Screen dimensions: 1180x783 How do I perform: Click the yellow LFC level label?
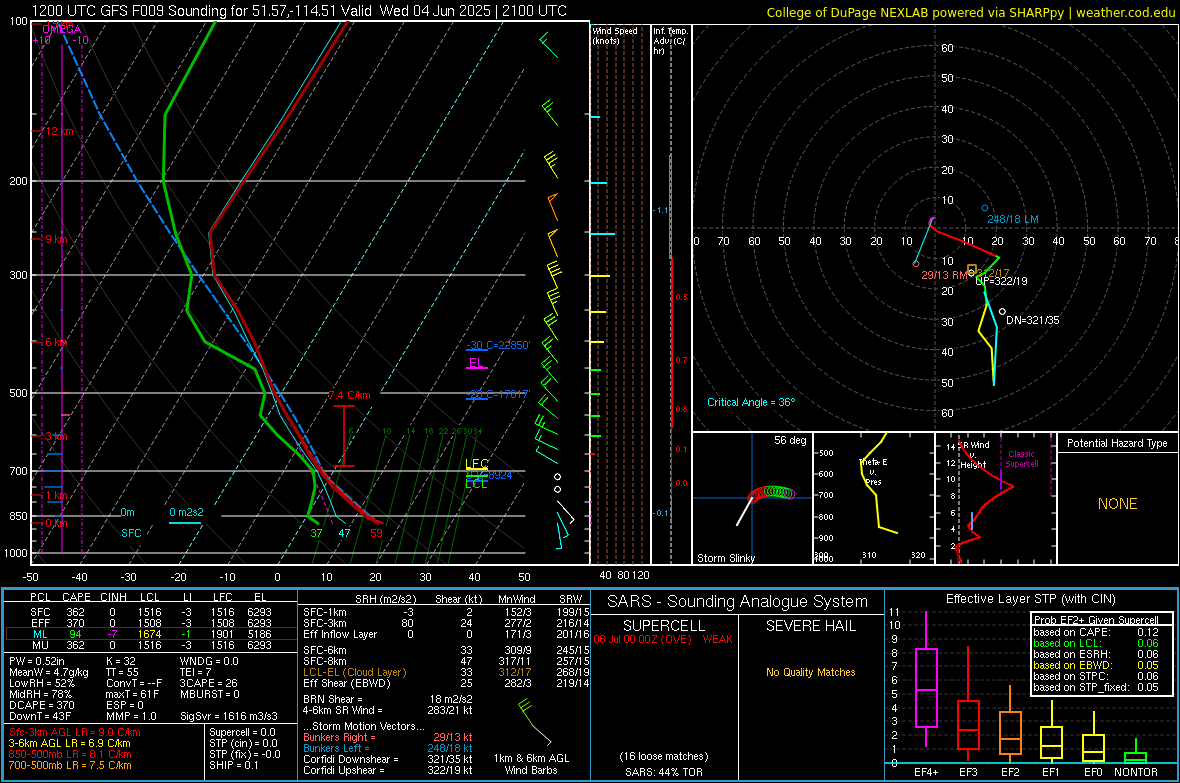click(x=477, y=464)
